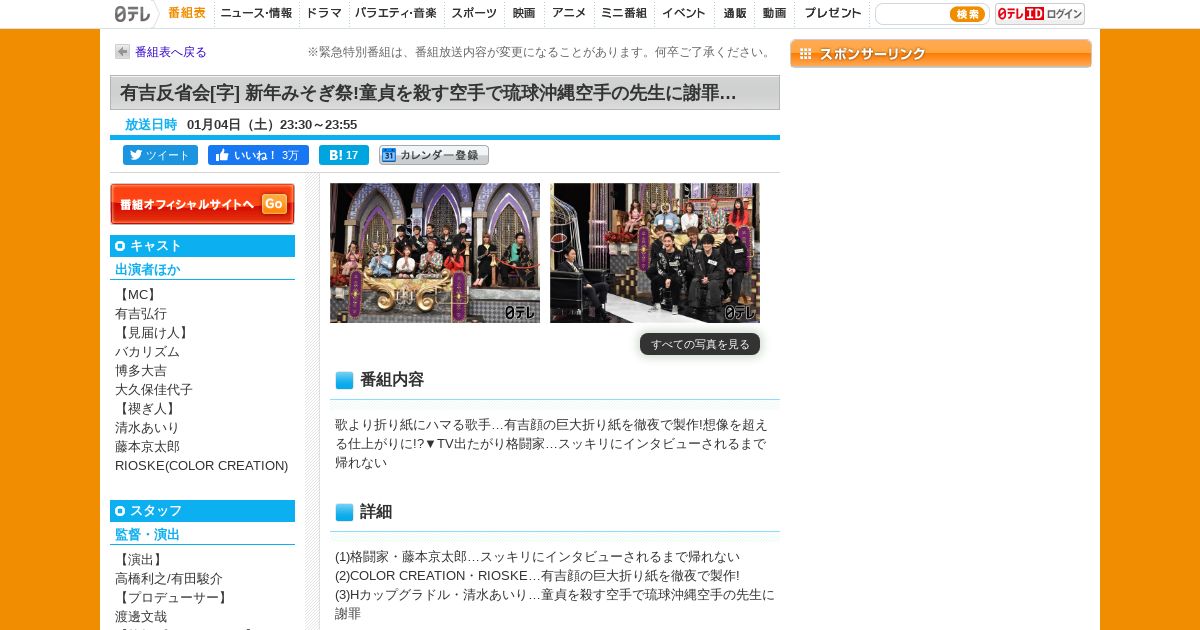Focus the site search input field

click(x=911, y=14)
